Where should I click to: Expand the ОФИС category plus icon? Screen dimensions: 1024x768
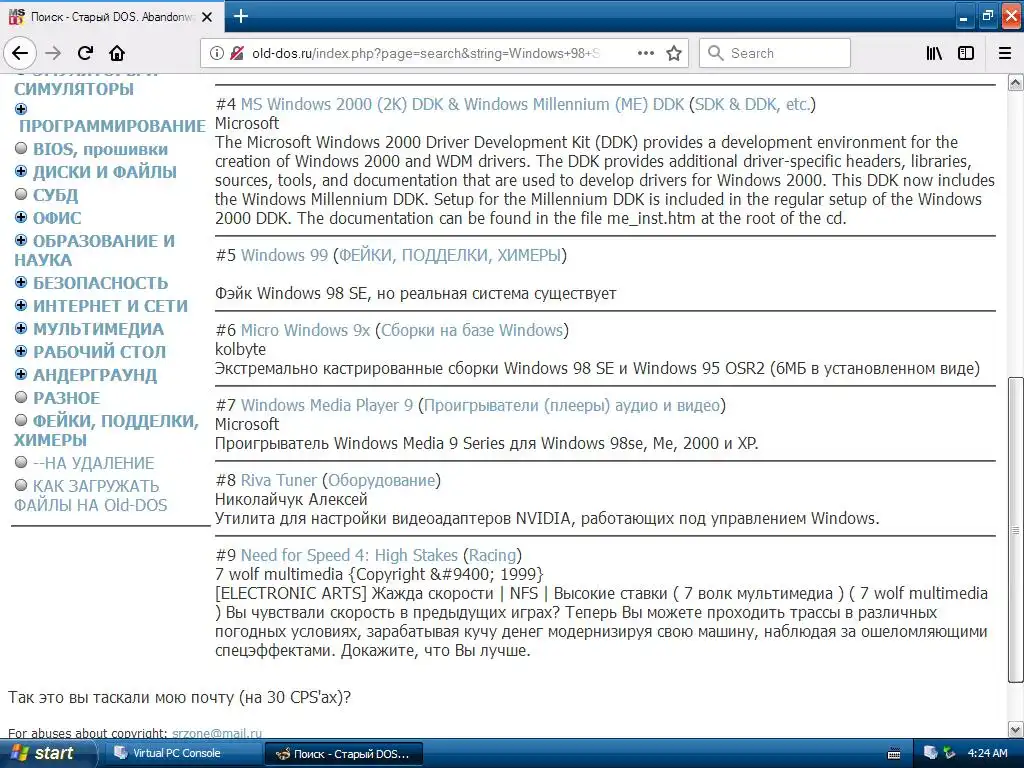[x=21, y=217]
